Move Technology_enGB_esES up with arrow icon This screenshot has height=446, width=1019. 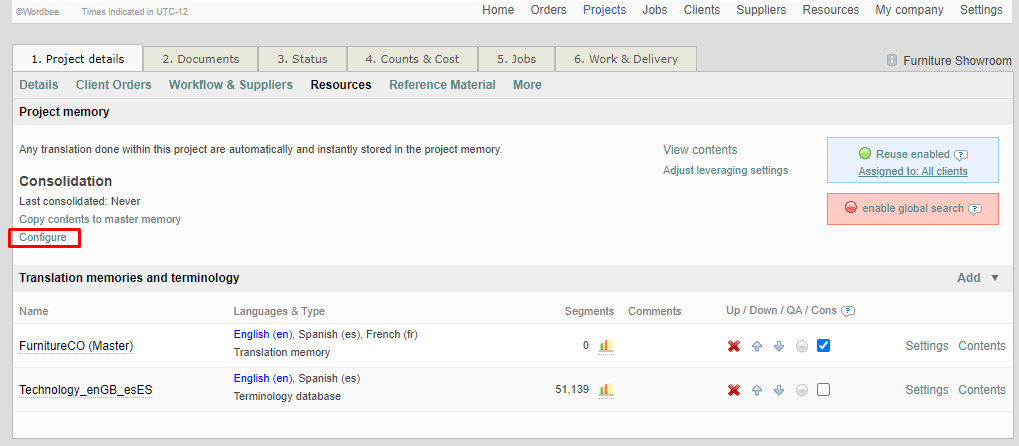757,390
